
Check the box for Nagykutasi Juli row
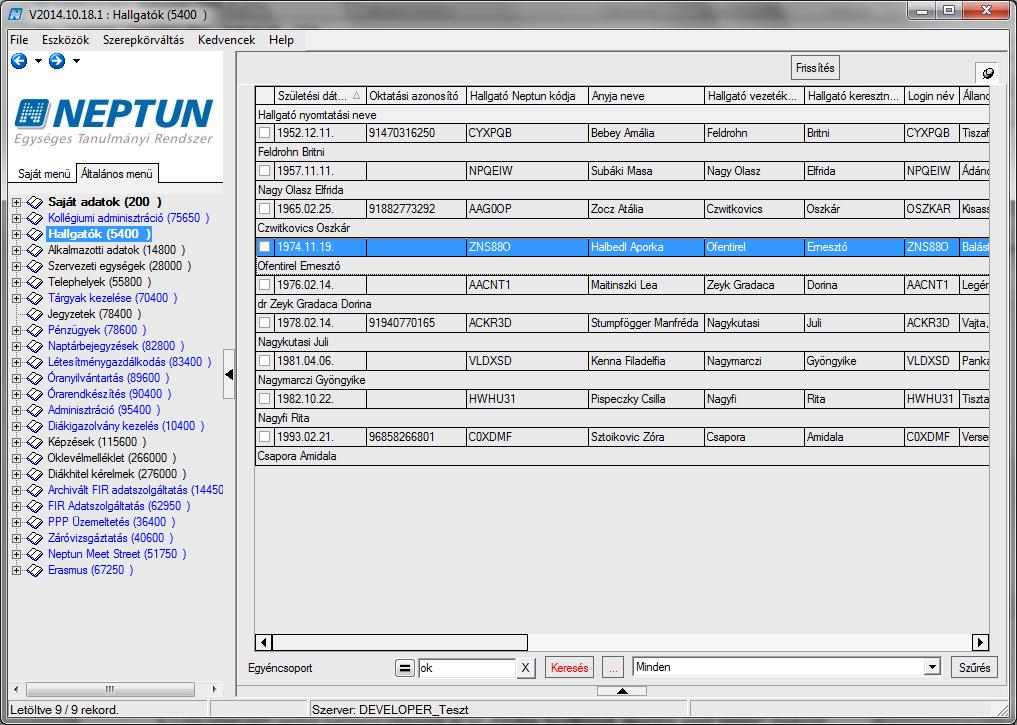265,323
